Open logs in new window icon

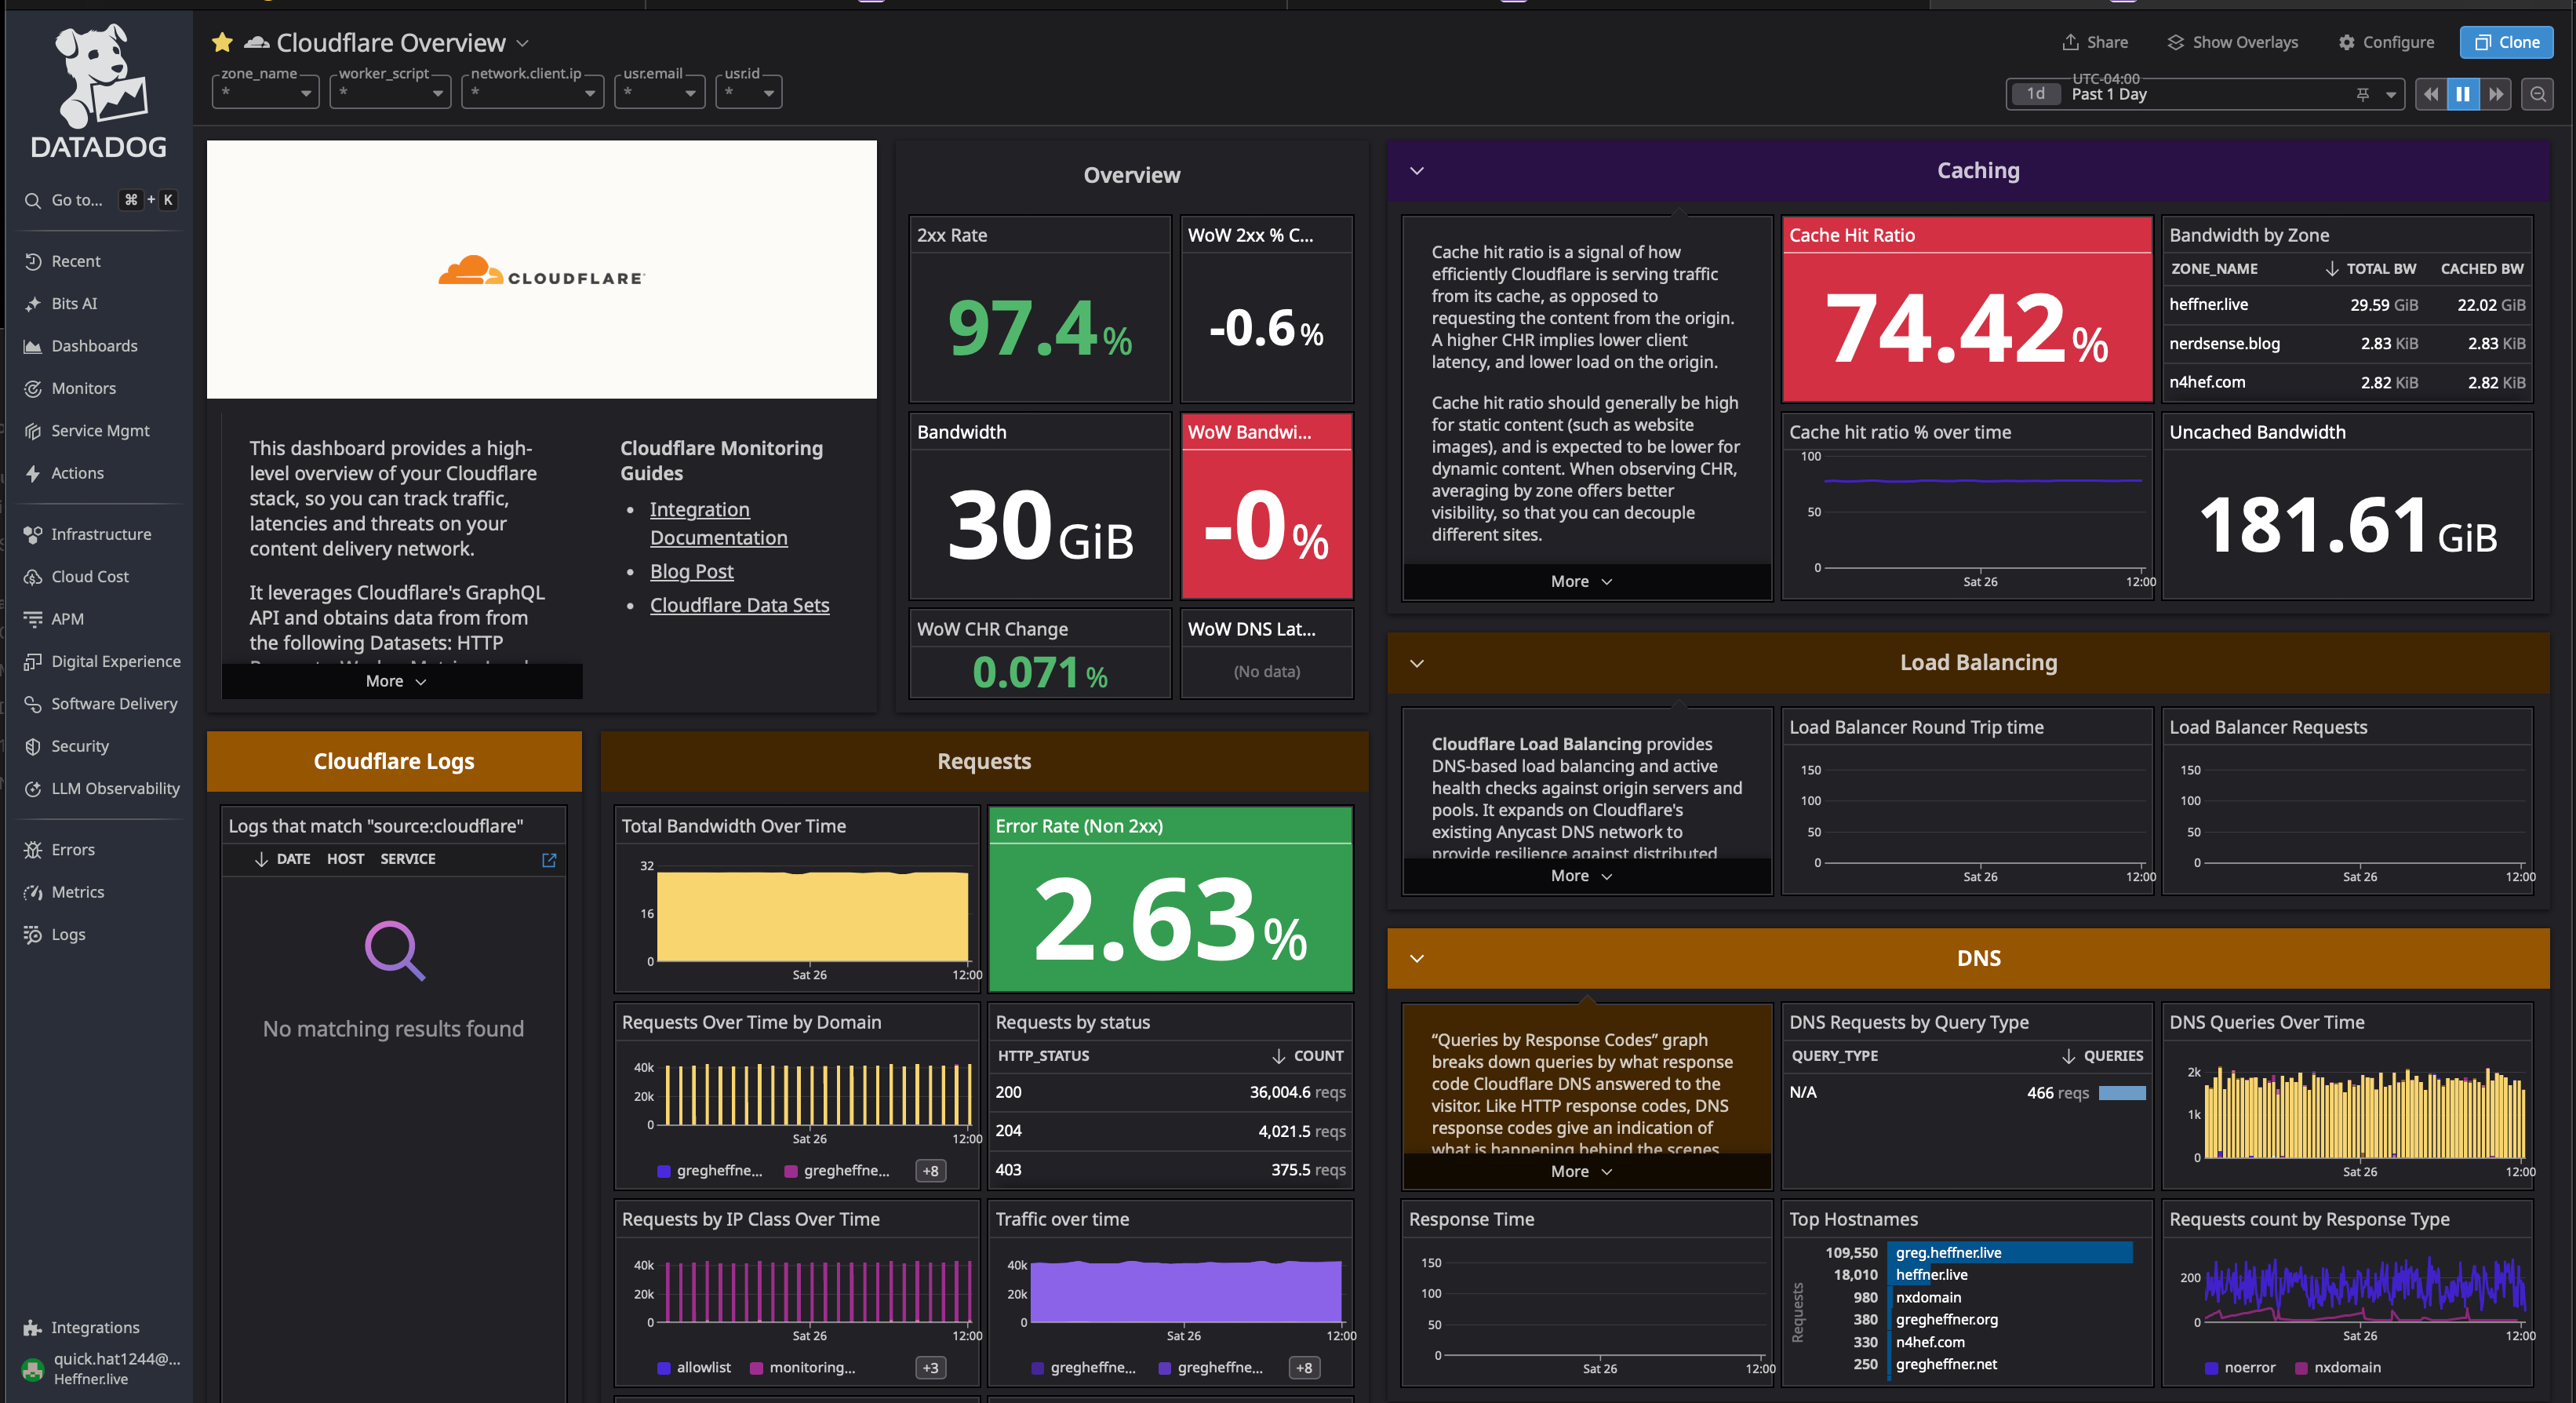coord(549,860)
